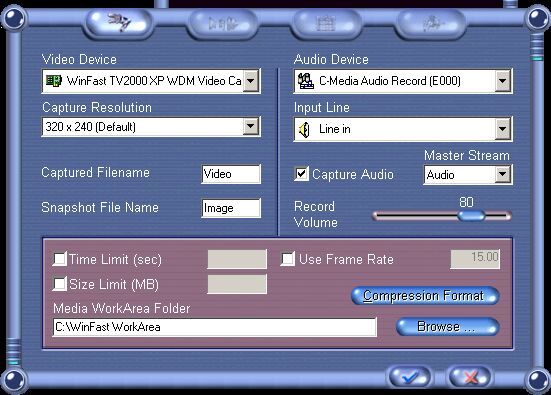The width and height of the screenshot is (551, 395).
Task: Expand the Video Device dropdown
Action: [x=251, y=81]
